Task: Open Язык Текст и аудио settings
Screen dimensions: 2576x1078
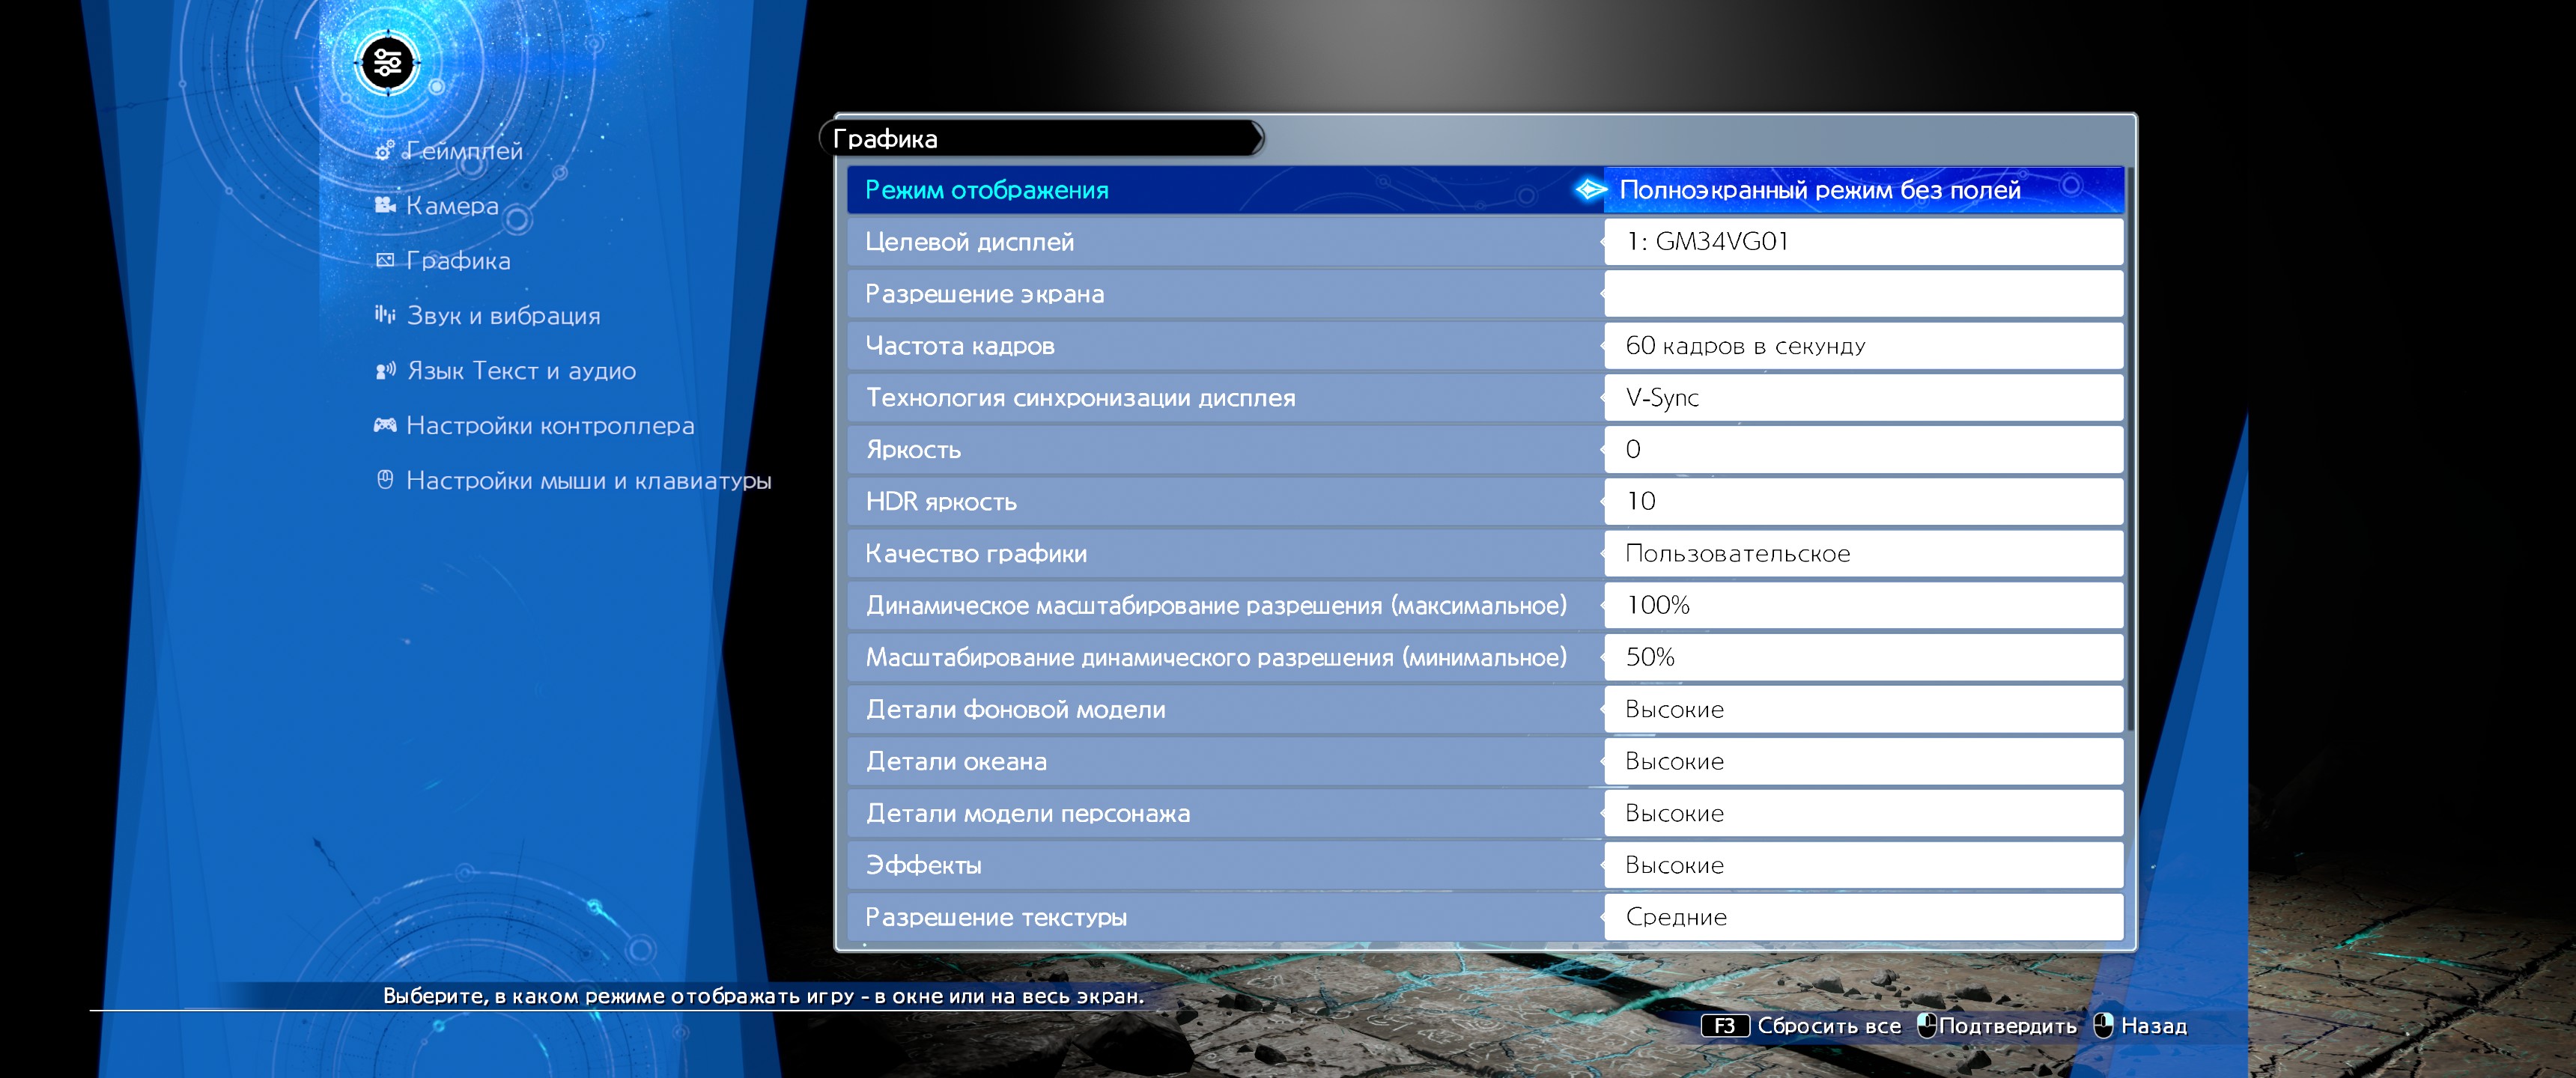Action: [x=521, y=371]
